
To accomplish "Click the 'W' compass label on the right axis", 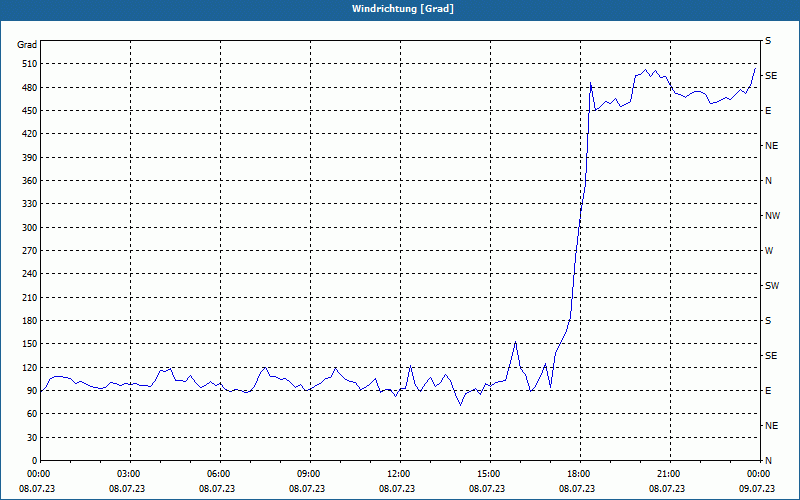I will pyautogui.click(x=769, y=251).
